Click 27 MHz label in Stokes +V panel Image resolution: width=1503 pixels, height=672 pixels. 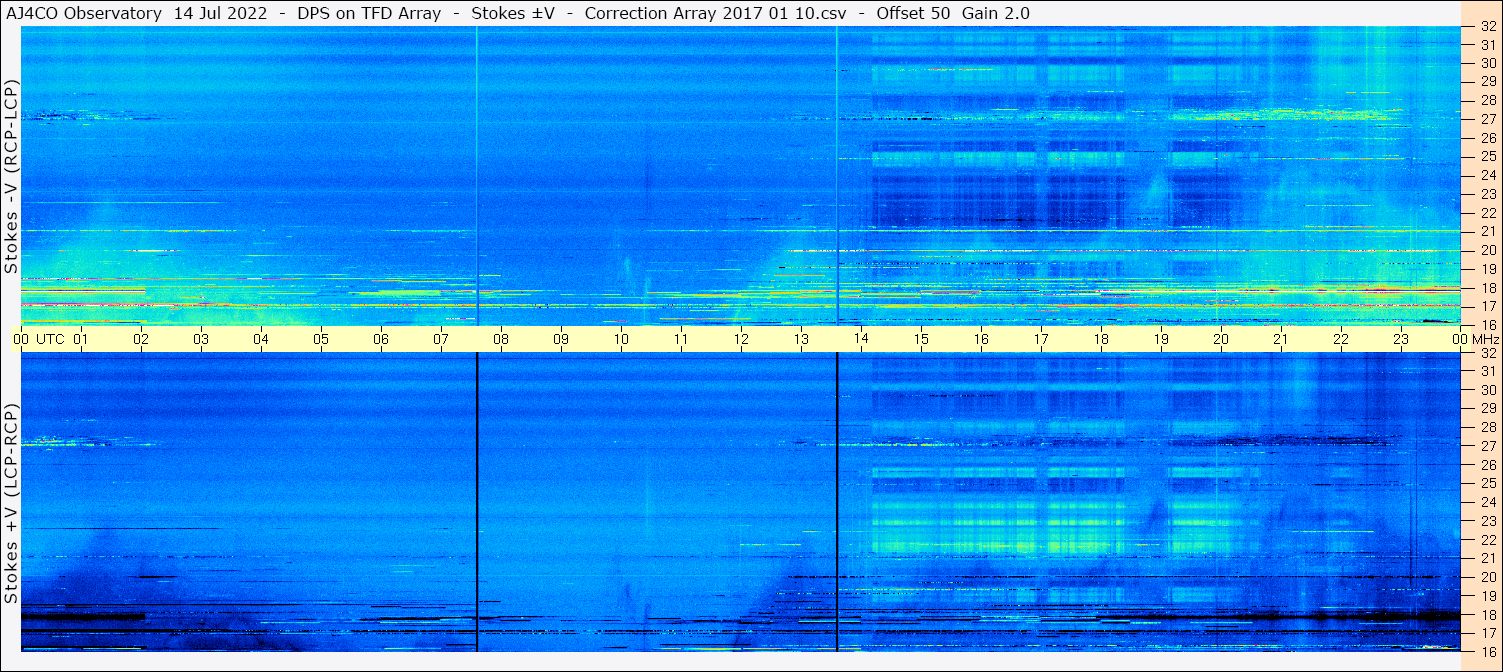click(x=1488, y=446)
